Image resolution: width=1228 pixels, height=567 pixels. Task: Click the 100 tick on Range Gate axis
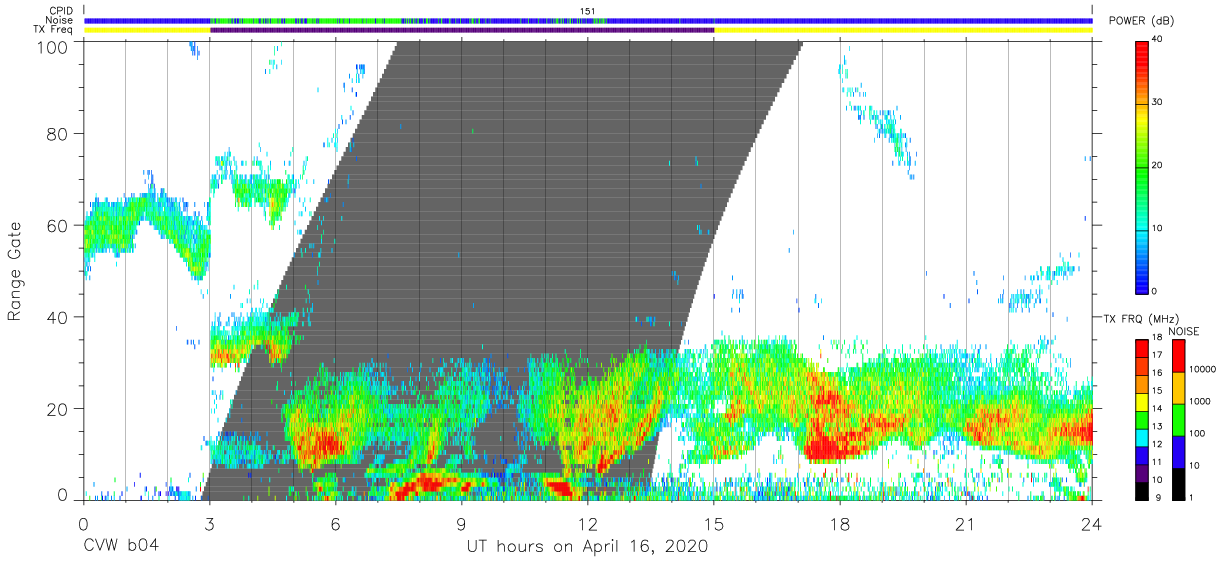pos(54,47)
